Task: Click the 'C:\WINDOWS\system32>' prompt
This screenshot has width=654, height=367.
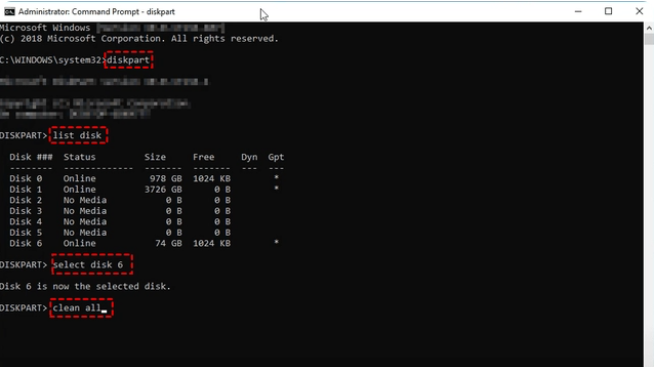Action: [x=52, y=60]
